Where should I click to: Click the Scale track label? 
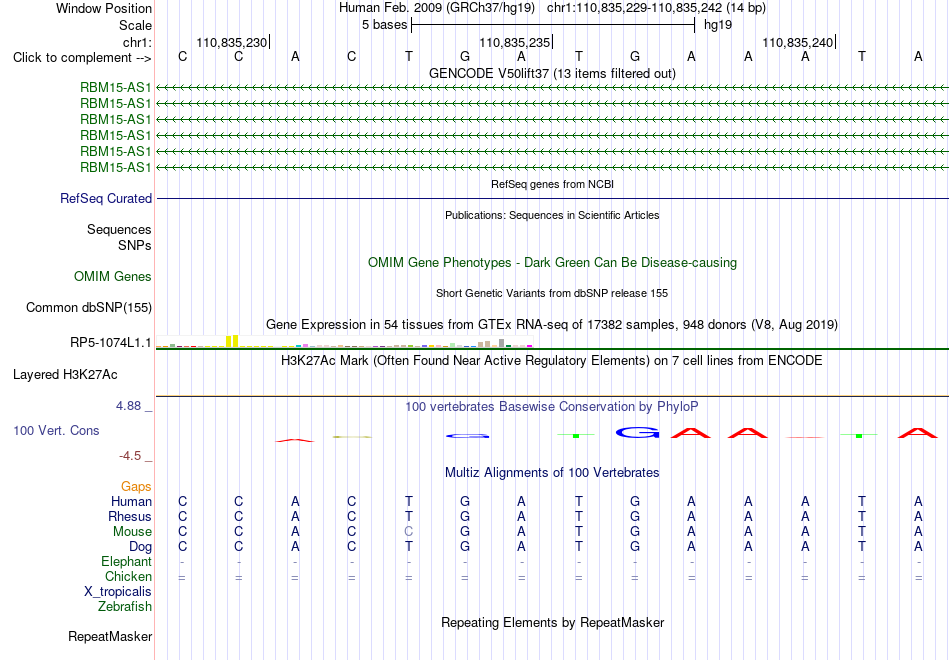point(135,25)
